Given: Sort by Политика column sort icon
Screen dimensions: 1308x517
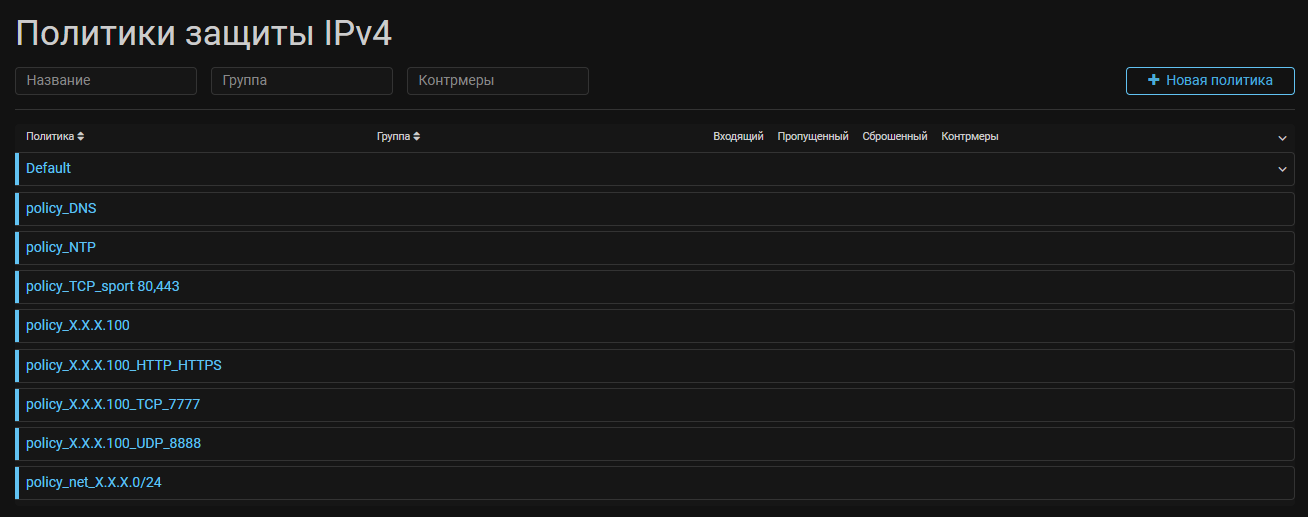Looking at the screenshot, I should click(x=81, y=136).
